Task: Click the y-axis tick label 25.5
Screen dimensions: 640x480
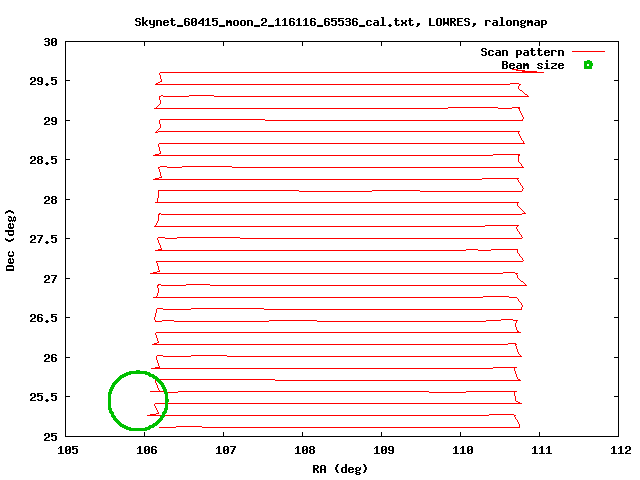Action: point(43,397)
